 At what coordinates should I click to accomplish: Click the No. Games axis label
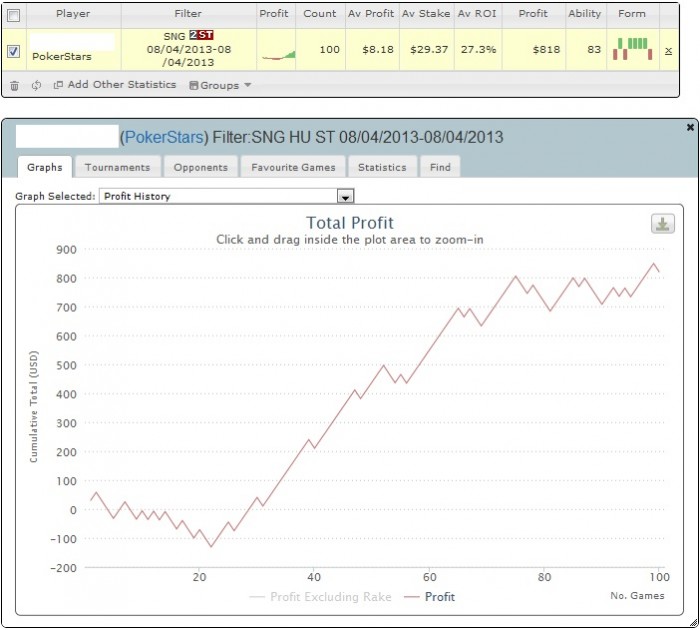(638, 596)
